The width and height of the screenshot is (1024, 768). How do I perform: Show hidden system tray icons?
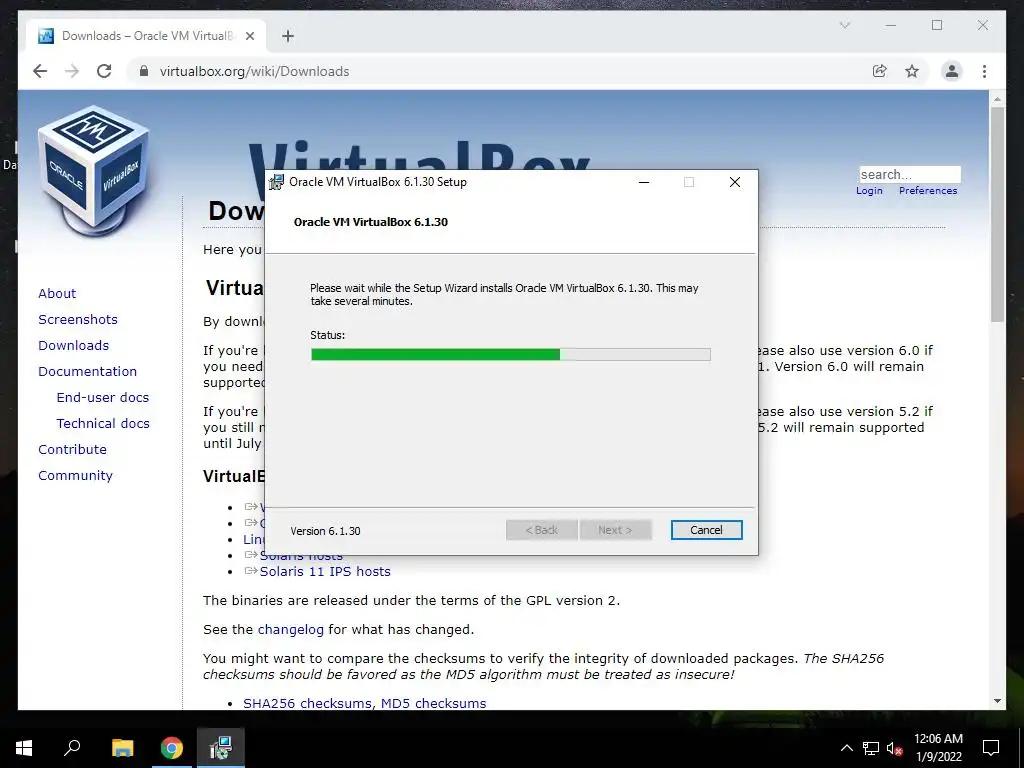click(846, 748)
